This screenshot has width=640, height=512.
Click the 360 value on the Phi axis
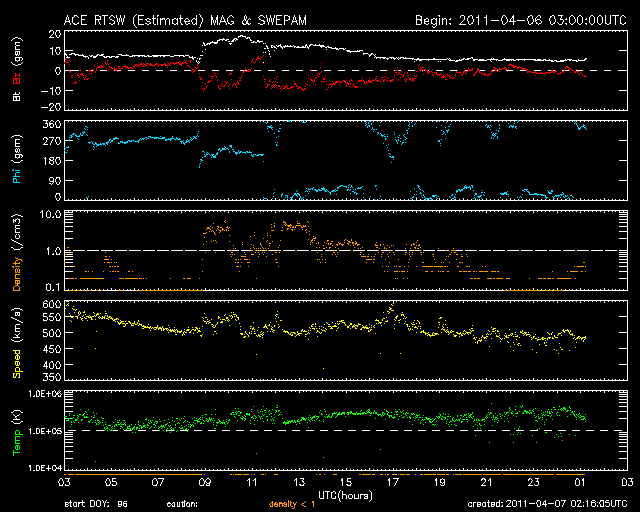coord(52,124)
